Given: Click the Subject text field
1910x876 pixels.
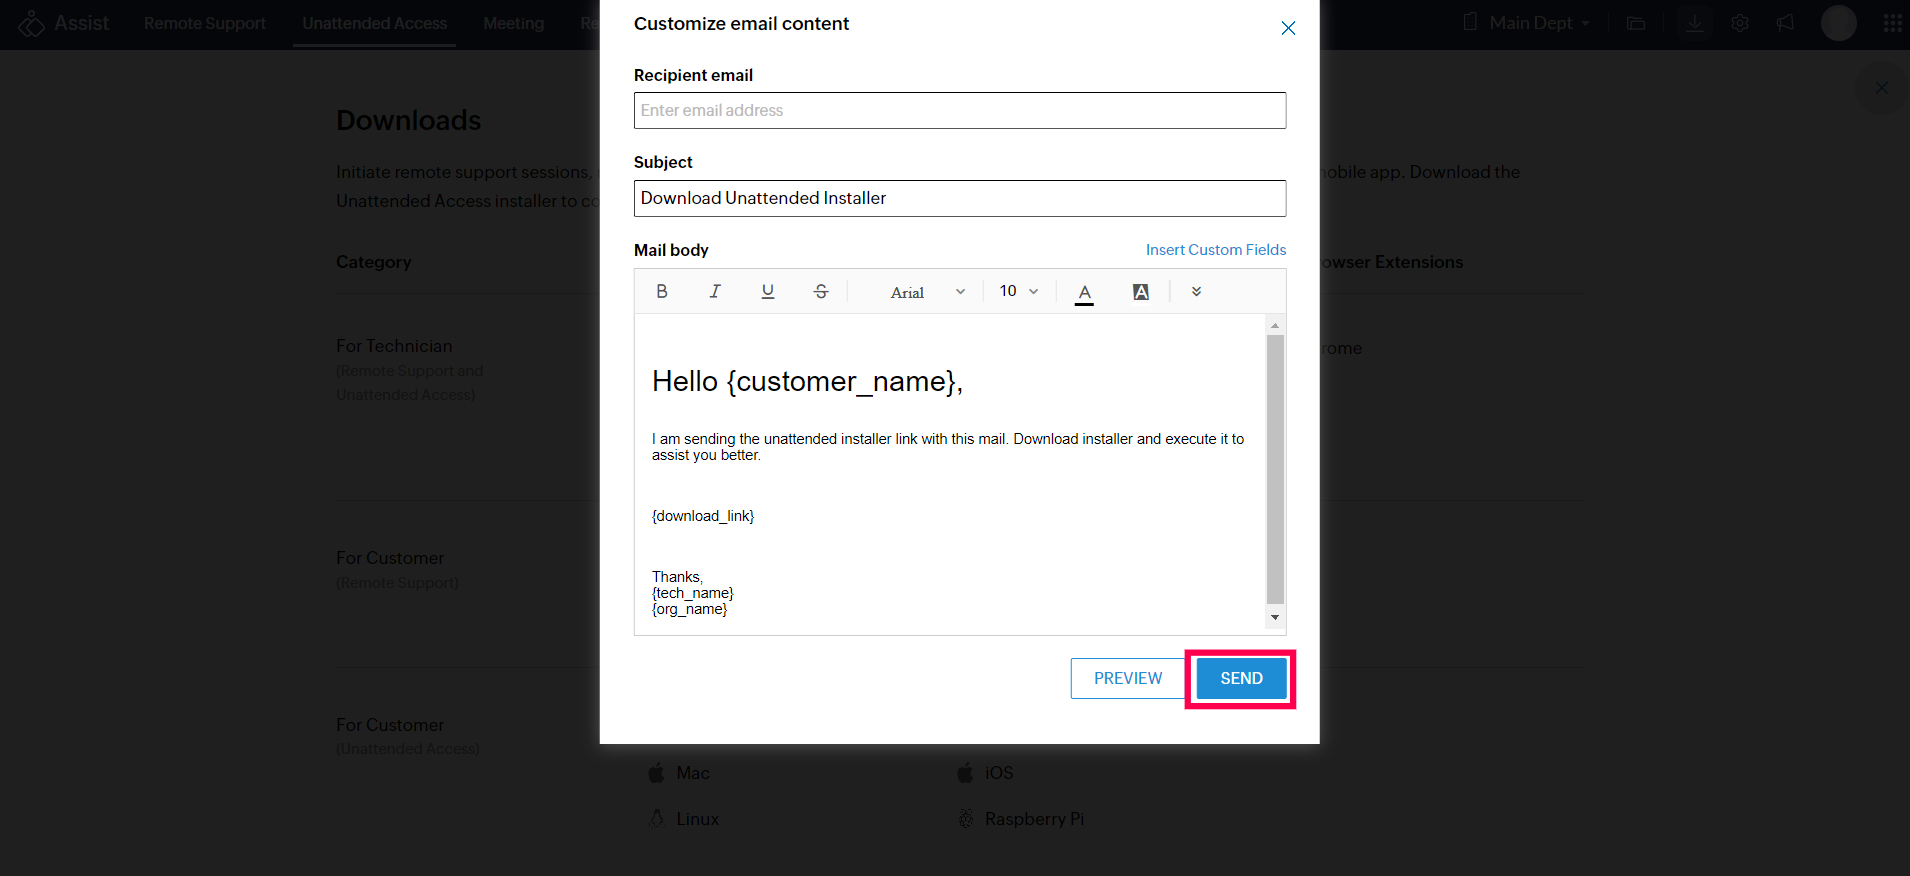Looking at the screenshot, I should click(x=959, y=198).
